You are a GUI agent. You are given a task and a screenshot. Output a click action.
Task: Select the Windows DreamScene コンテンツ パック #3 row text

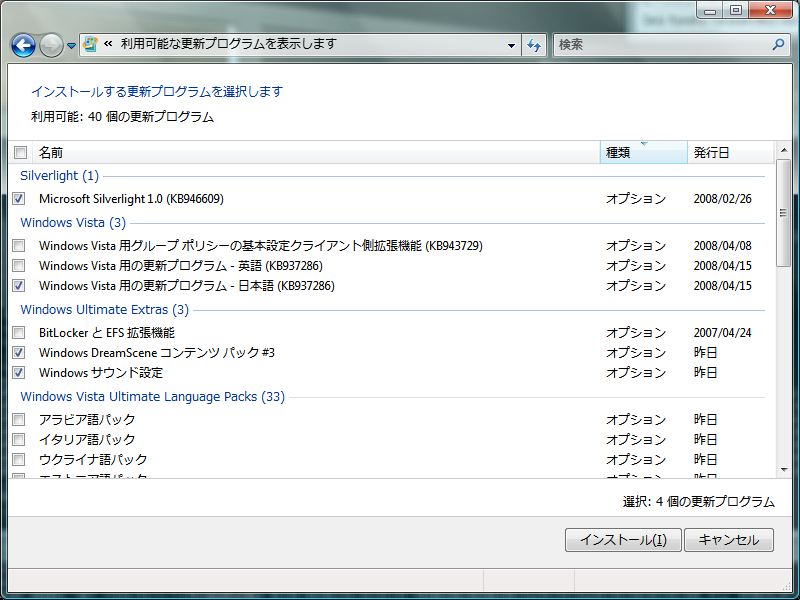point(157,353)
